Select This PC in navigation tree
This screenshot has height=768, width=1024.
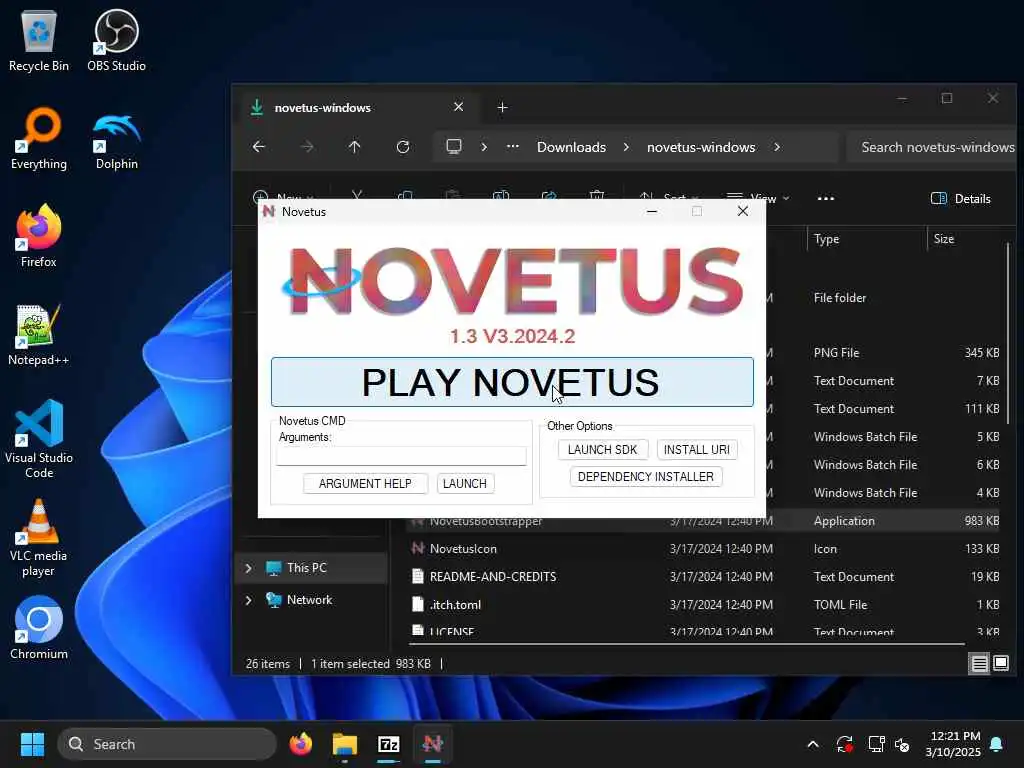[306, 568]
